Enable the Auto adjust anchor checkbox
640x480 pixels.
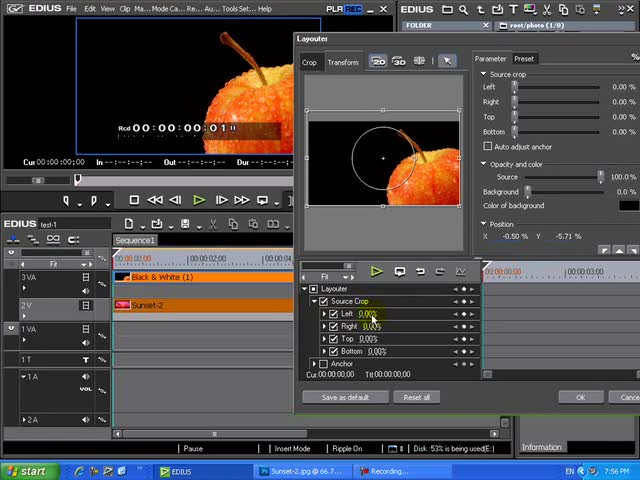pyautogui.click(x=488, y=147)
